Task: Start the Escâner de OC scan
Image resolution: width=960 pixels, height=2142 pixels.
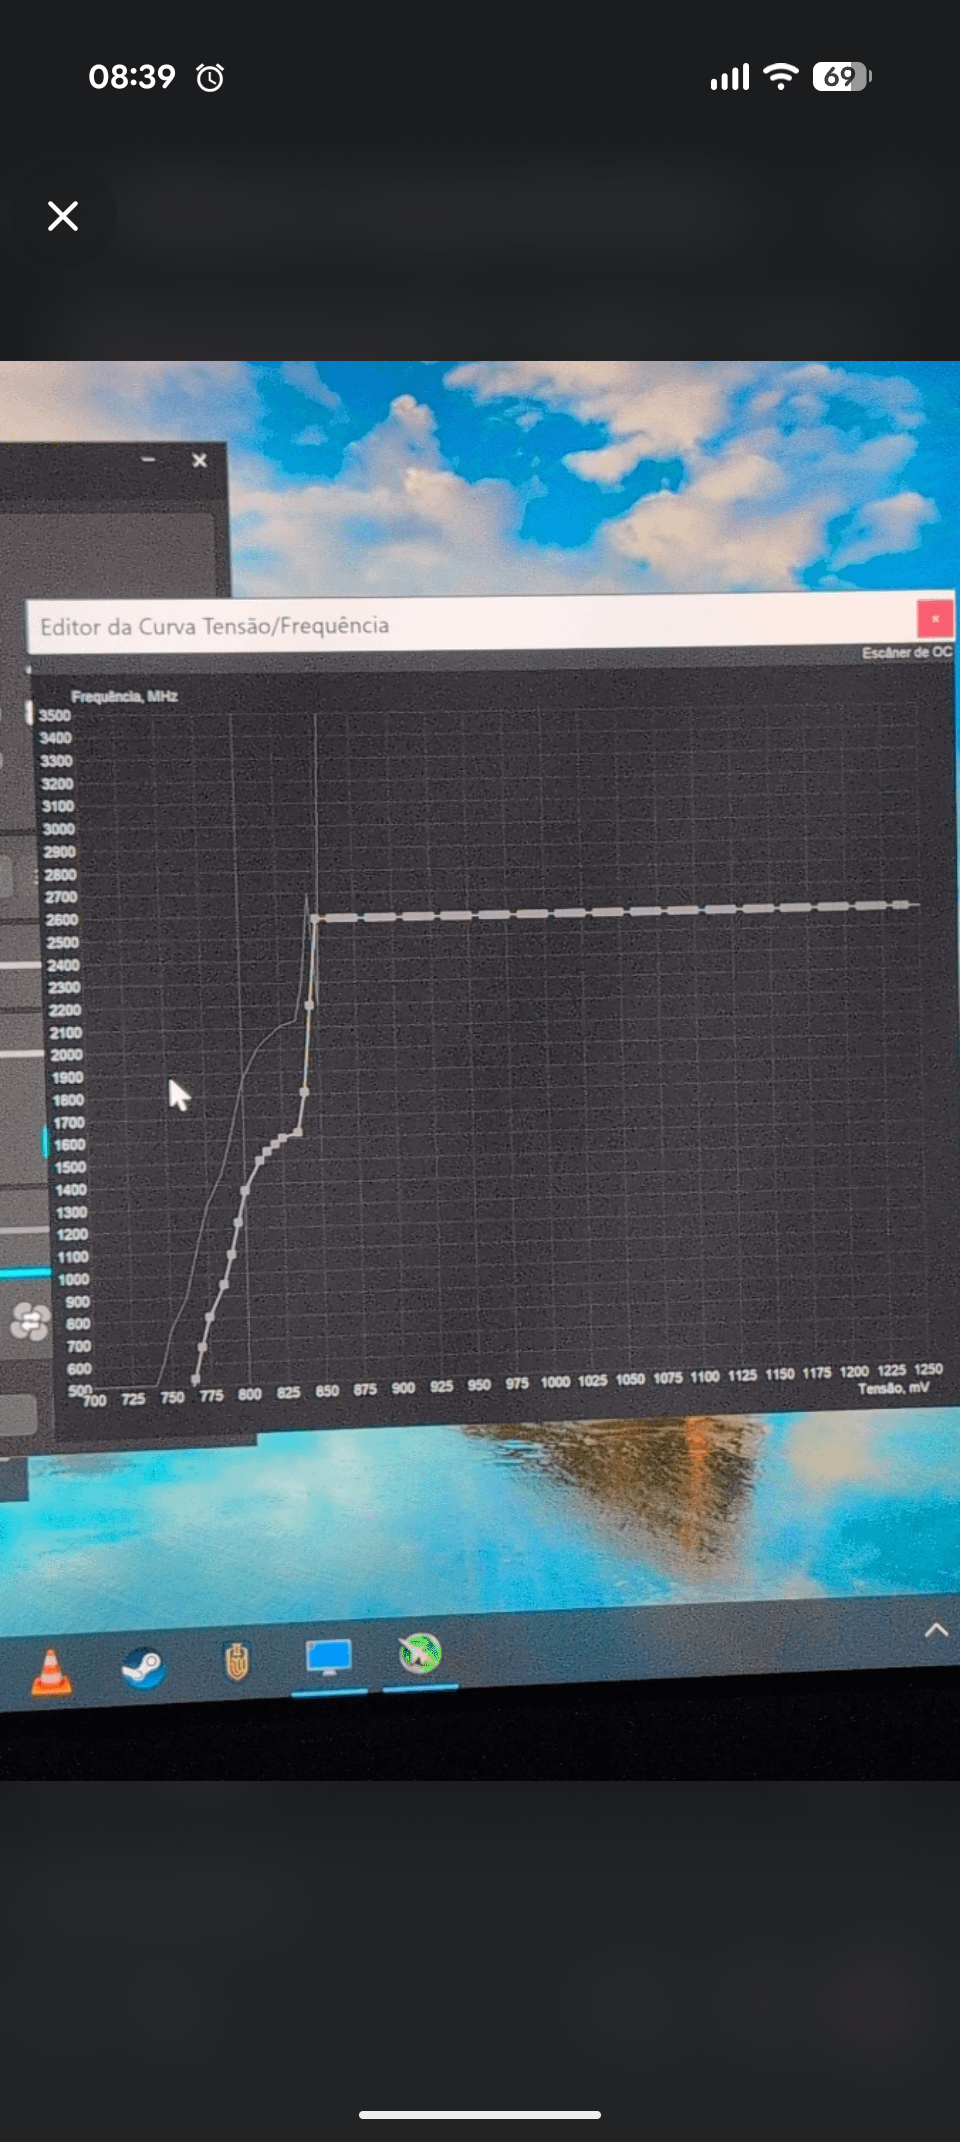Action: (x=906, y=653)
